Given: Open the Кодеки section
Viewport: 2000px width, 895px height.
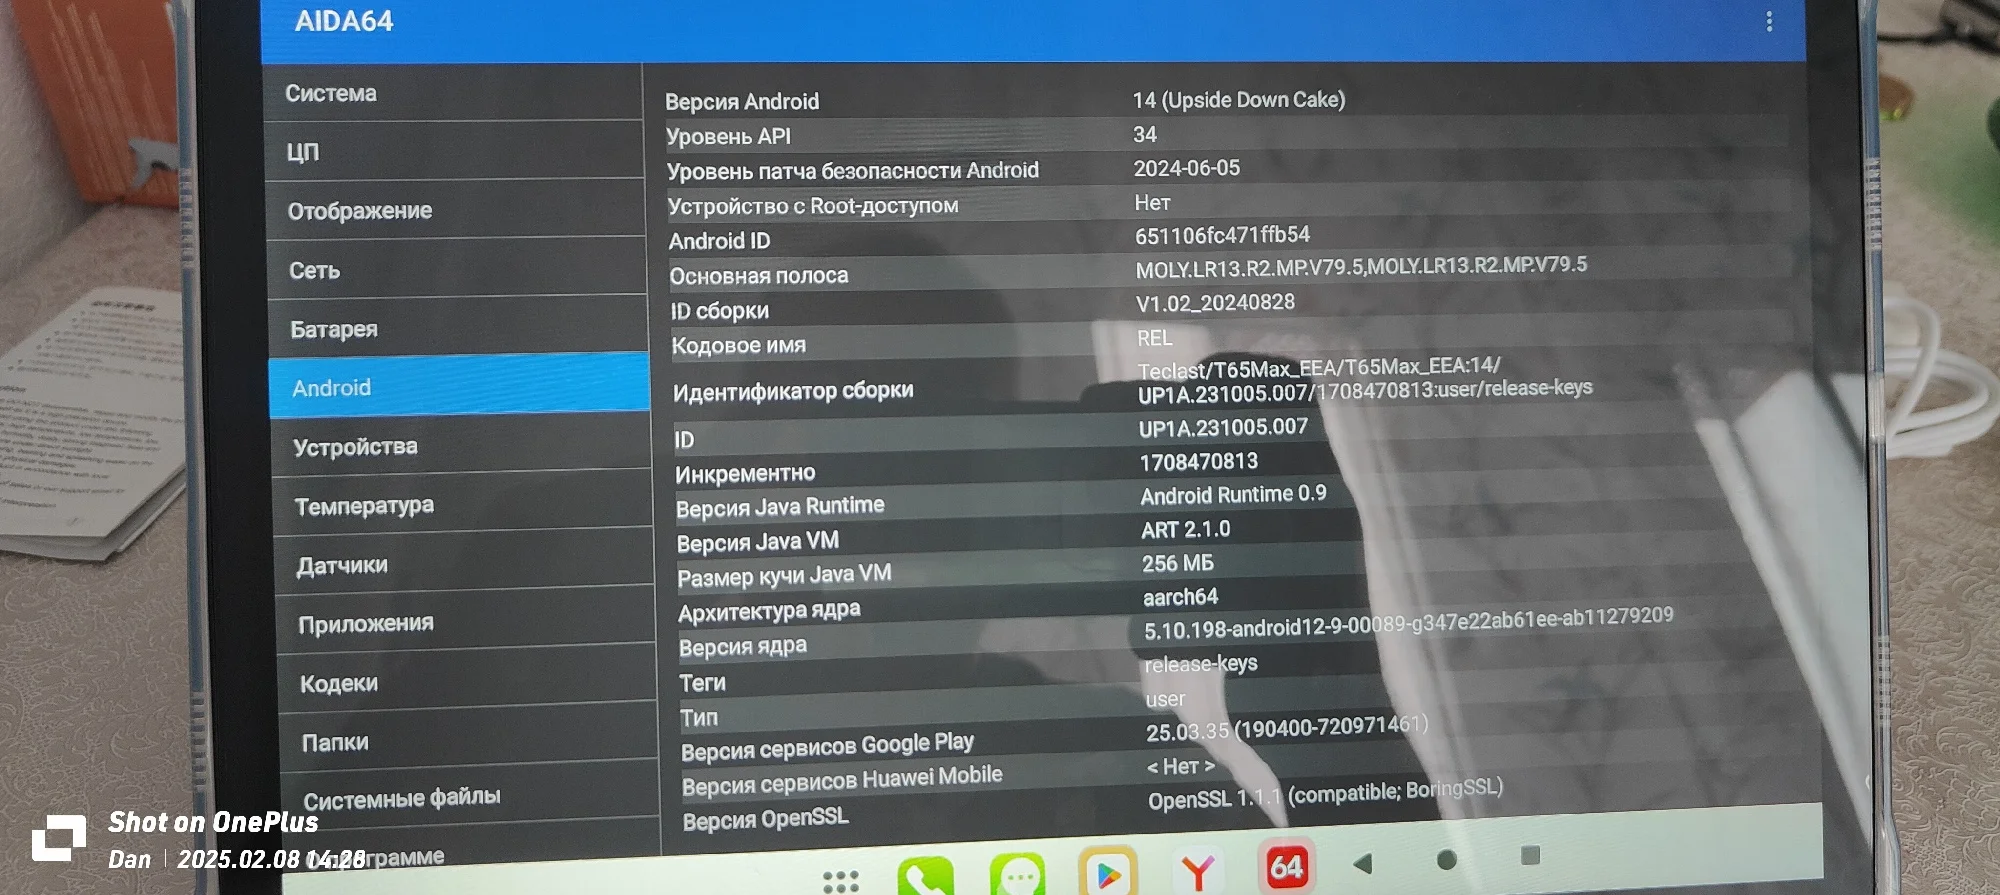Looking at the screenshot, I should 467,682.
